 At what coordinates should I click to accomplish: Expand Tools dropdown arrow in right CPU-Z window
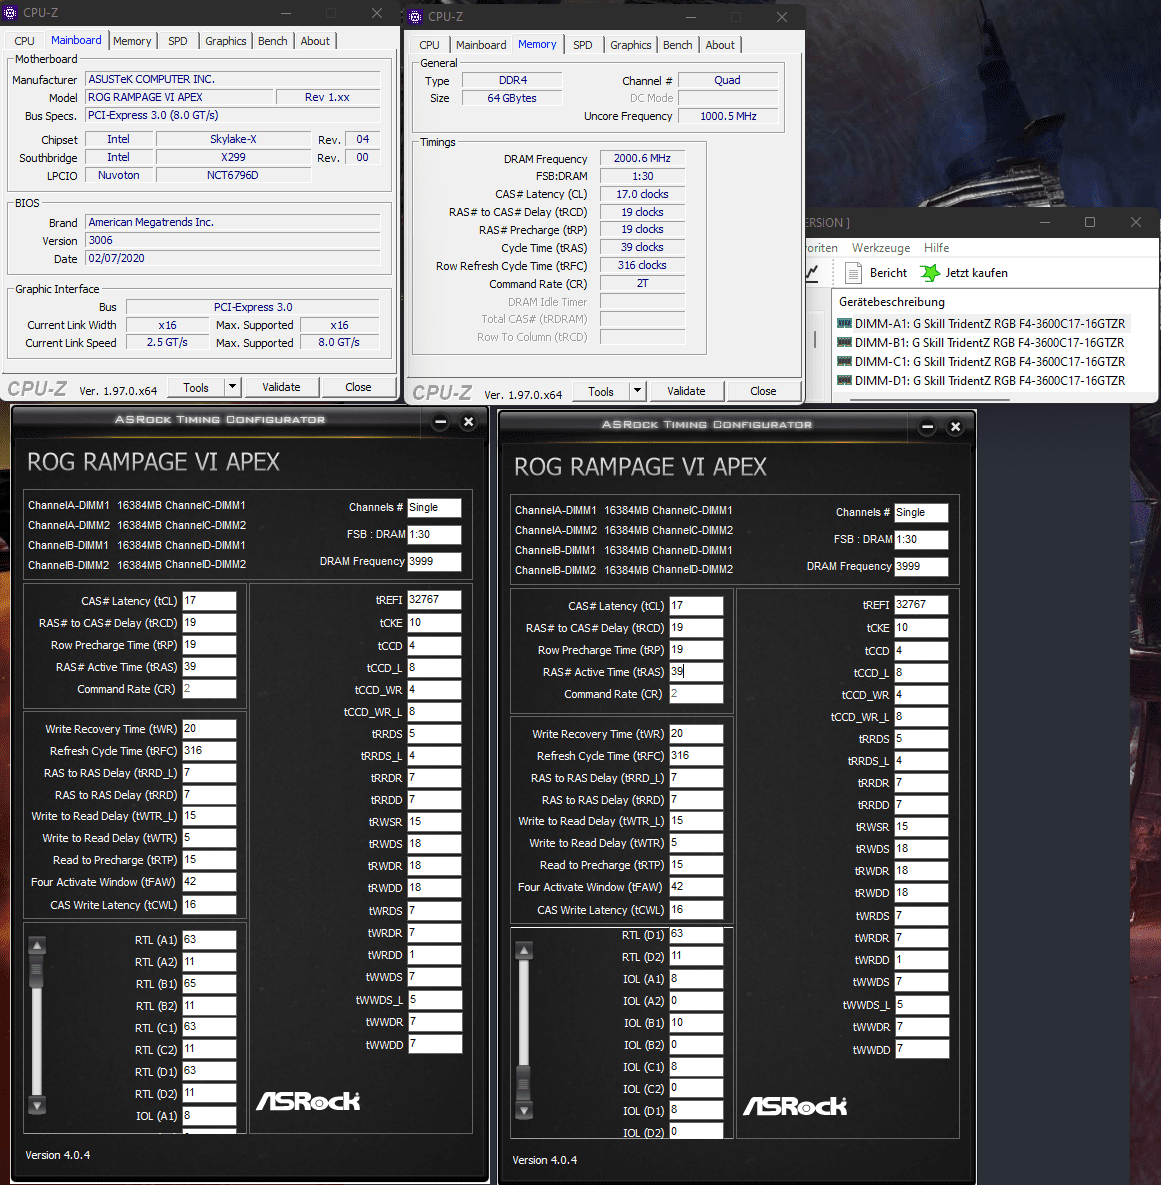tap(638, 391)
